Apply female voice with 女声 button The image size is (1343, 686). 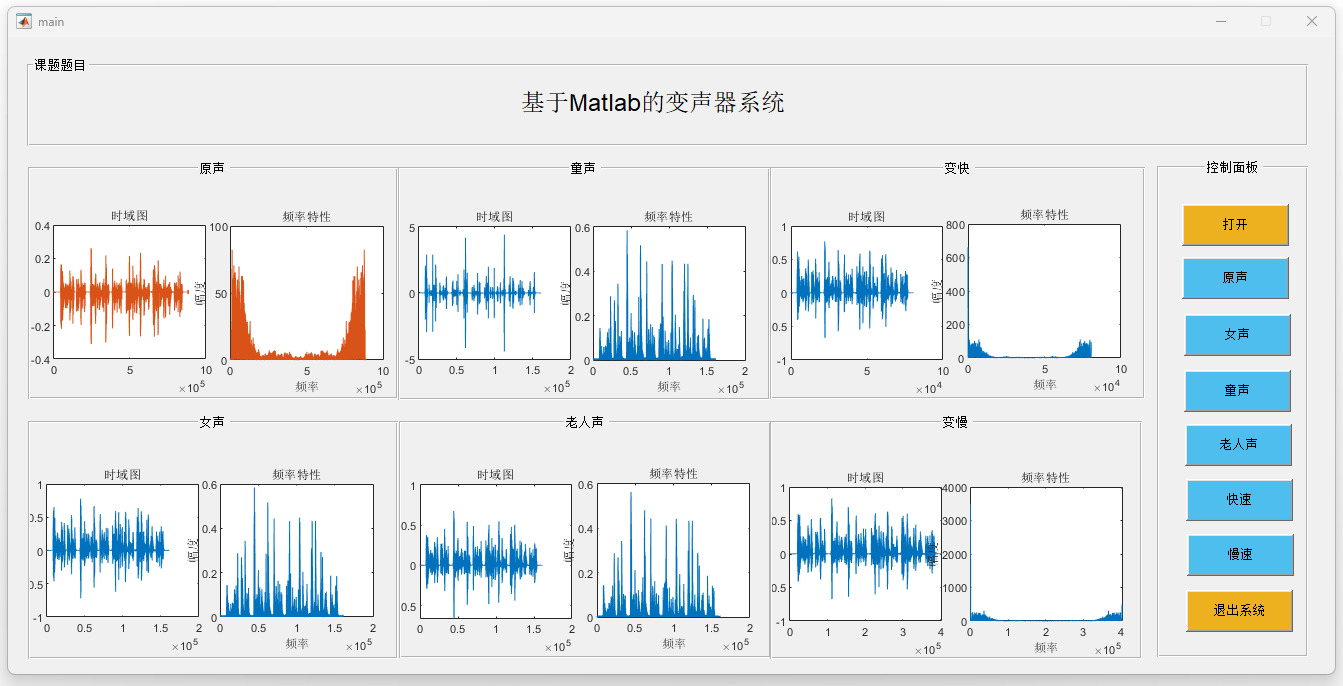tap(1237, 335)
